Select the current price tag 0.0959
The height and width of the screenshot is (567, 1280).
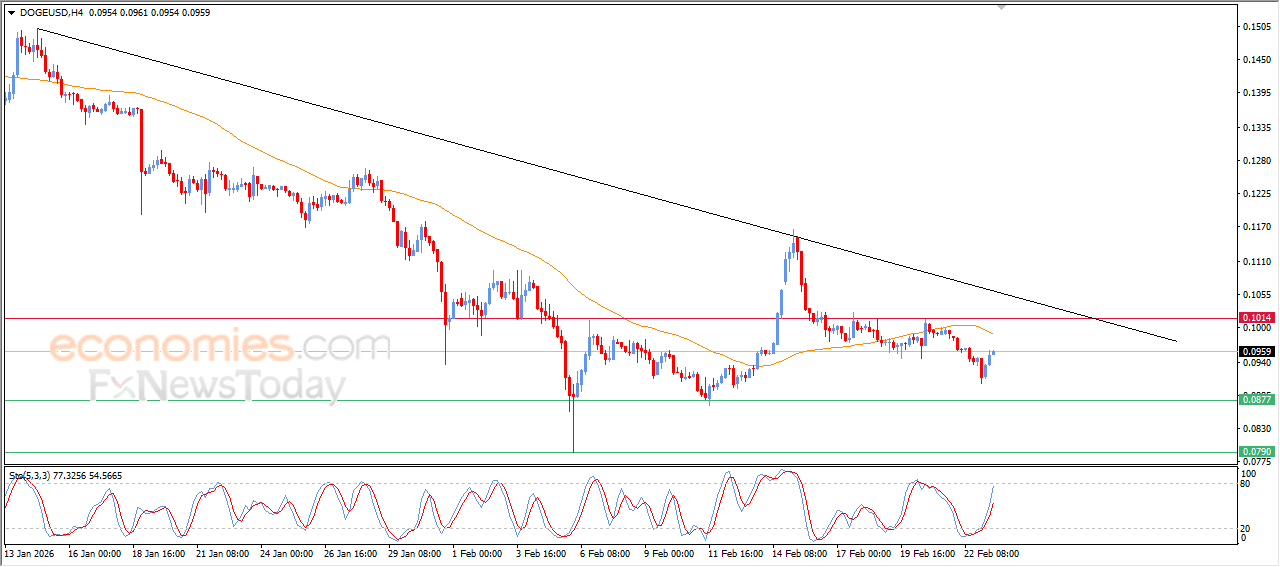pos(1256,351)
